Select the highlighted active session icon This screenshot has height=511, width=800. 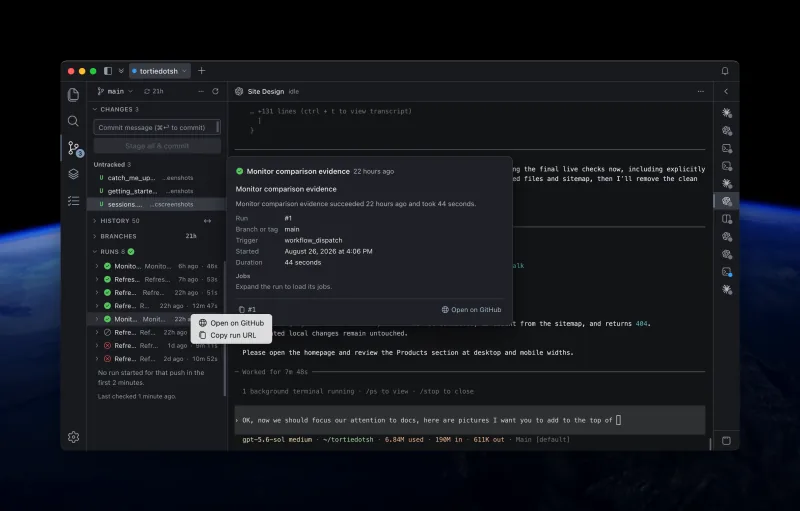point(727,201)
